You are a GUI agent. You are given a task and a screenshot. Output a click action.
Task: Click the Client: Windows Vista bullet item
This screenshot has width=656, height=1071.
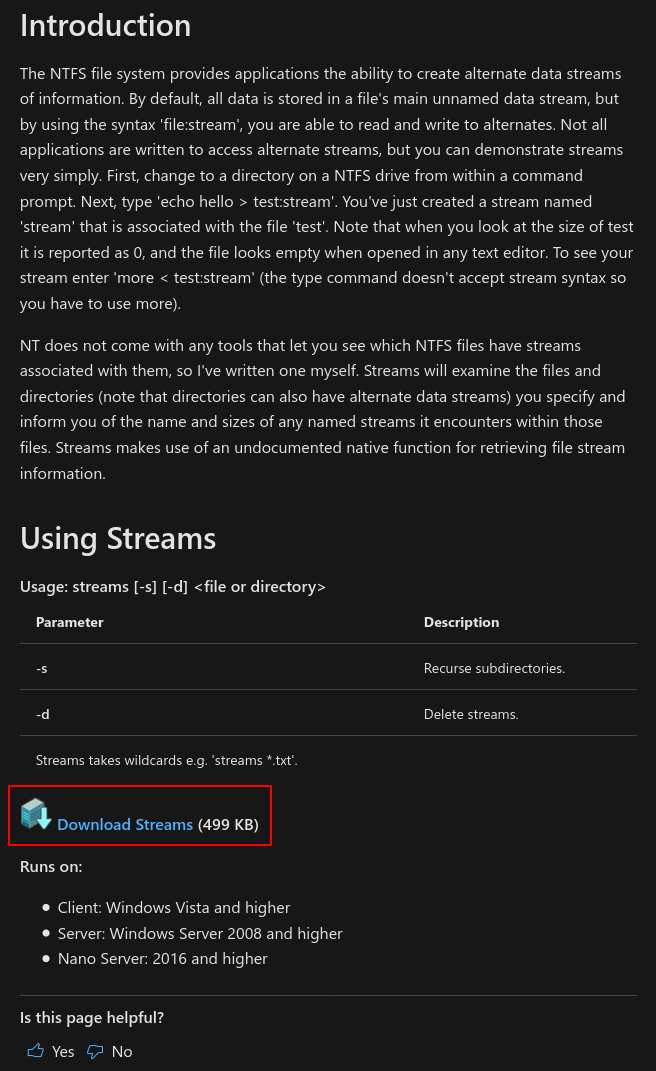tap(174, 908)
